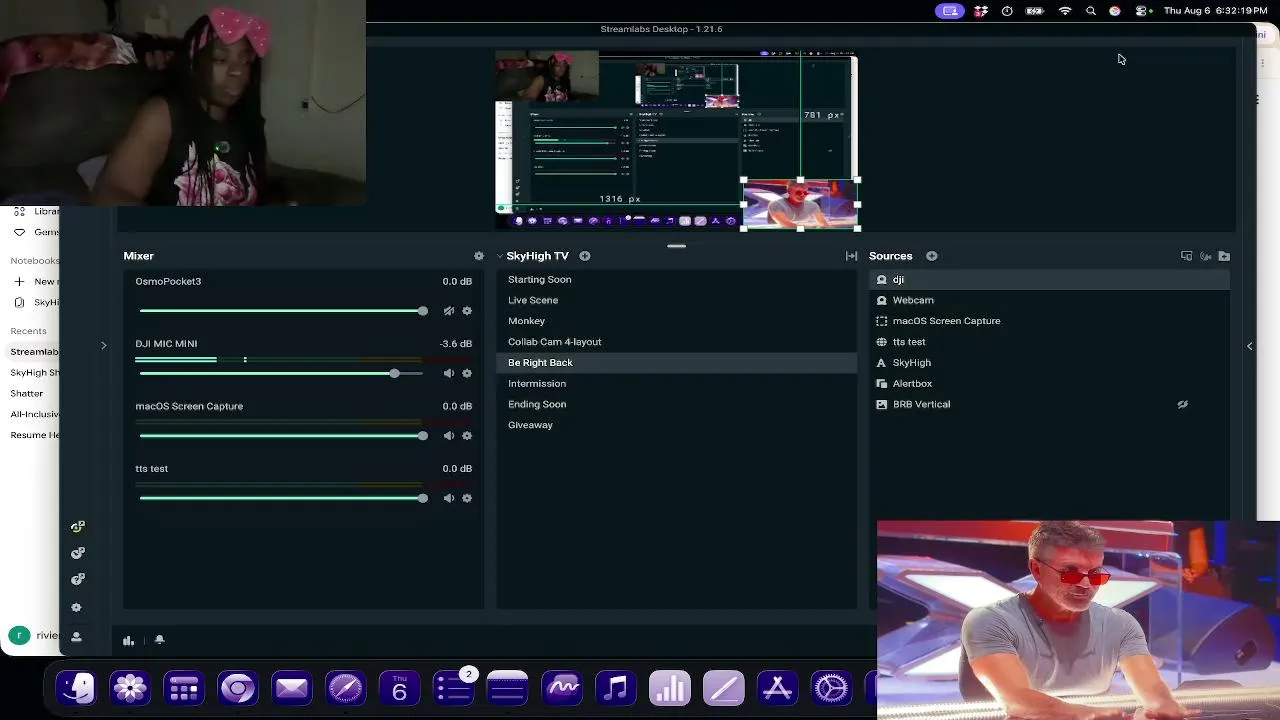Open scene transitions icon in Scenes header
The width and height of the screenshot is (1280, 720).
point(851,256)
